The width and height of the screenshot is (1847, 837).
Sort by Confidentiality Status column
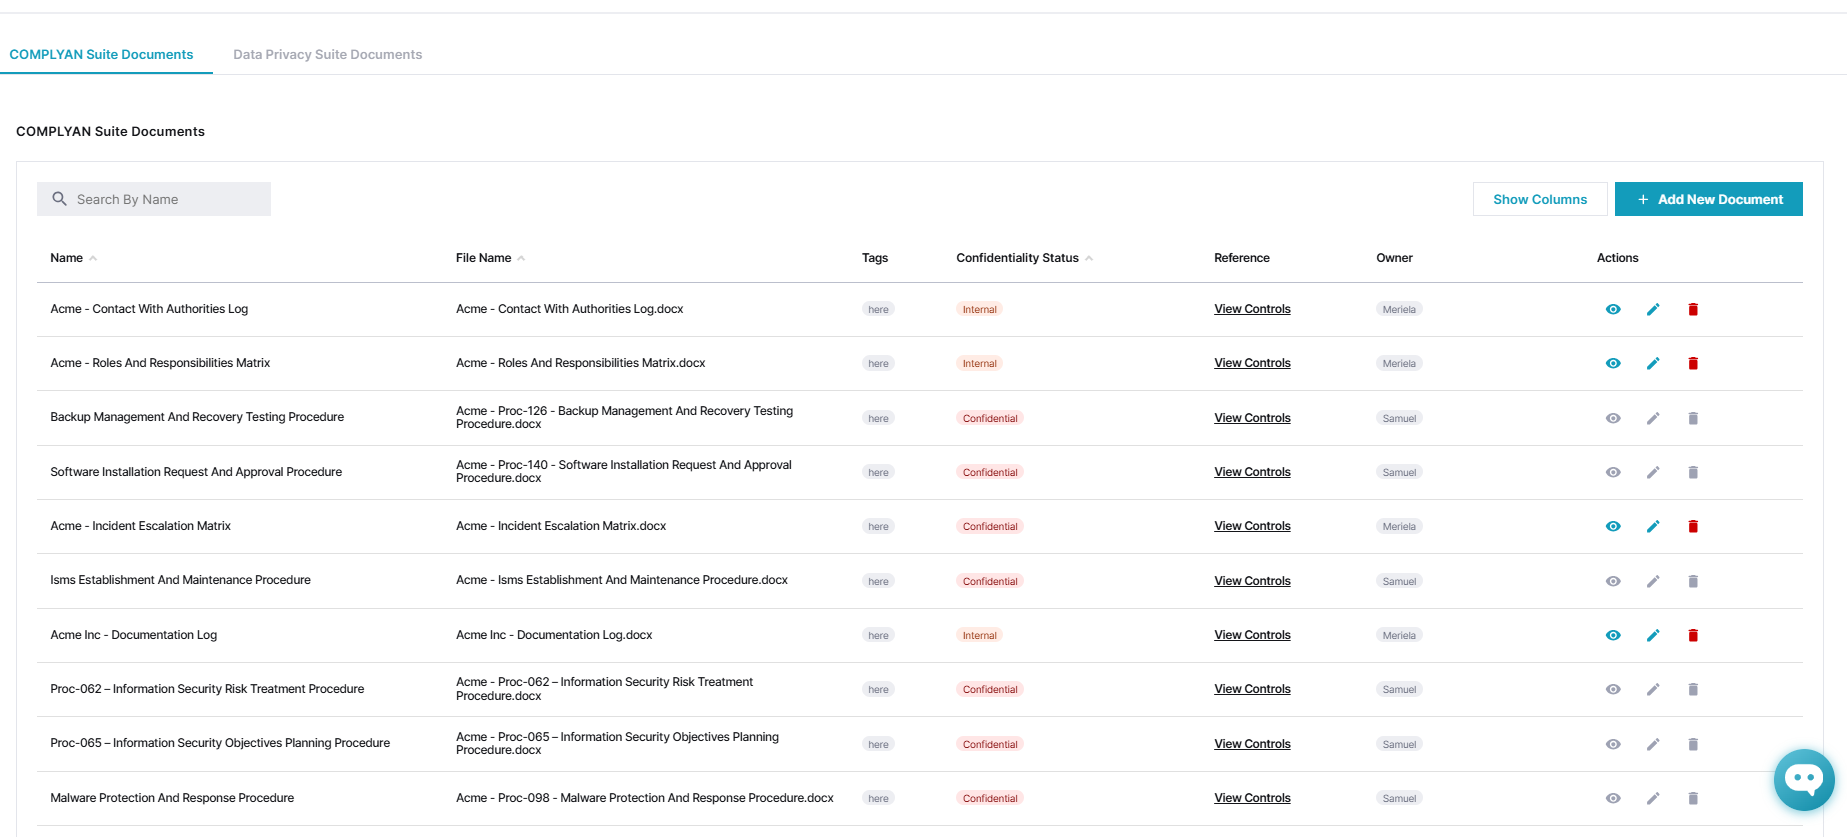(1089, 258)
